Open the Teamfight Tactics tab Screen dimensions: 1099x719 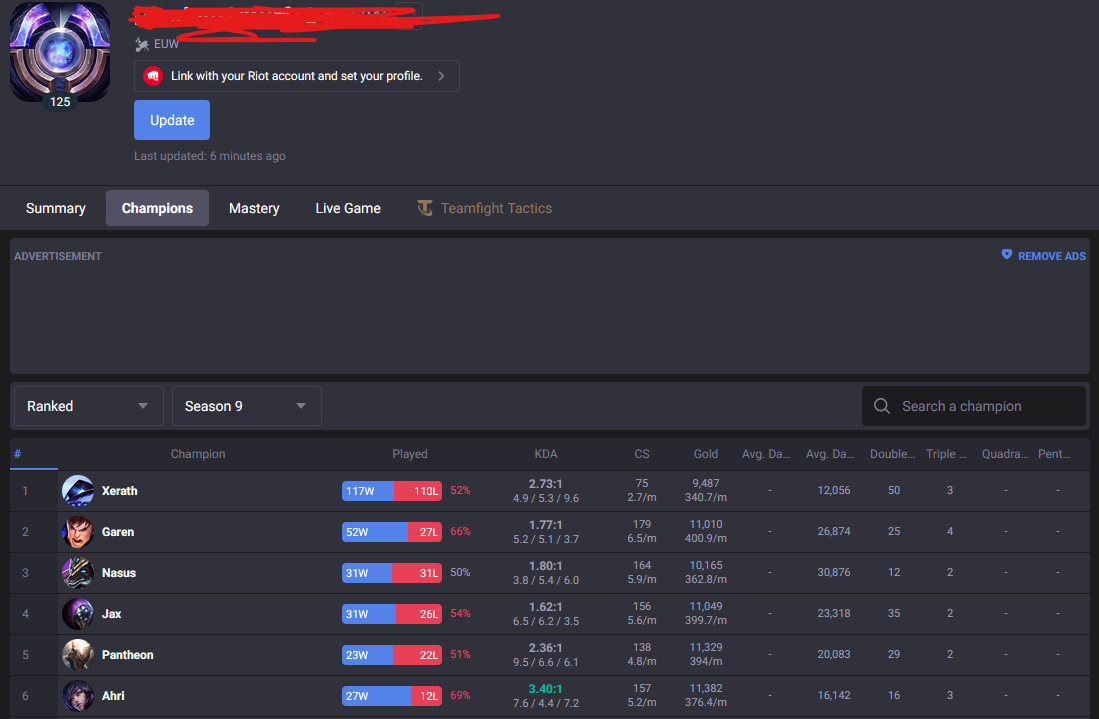tap(485, 208)
